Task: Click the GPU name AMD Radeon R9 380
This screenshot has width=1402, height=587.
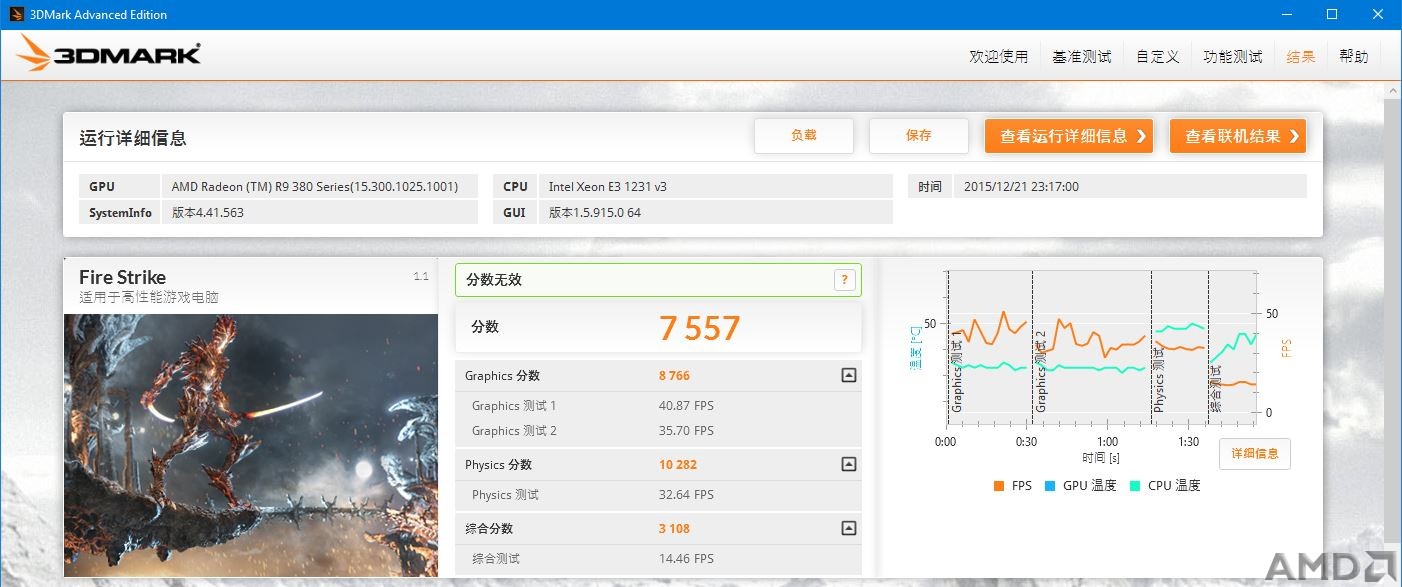Action: pyautogui.click(x=315, y=187)
